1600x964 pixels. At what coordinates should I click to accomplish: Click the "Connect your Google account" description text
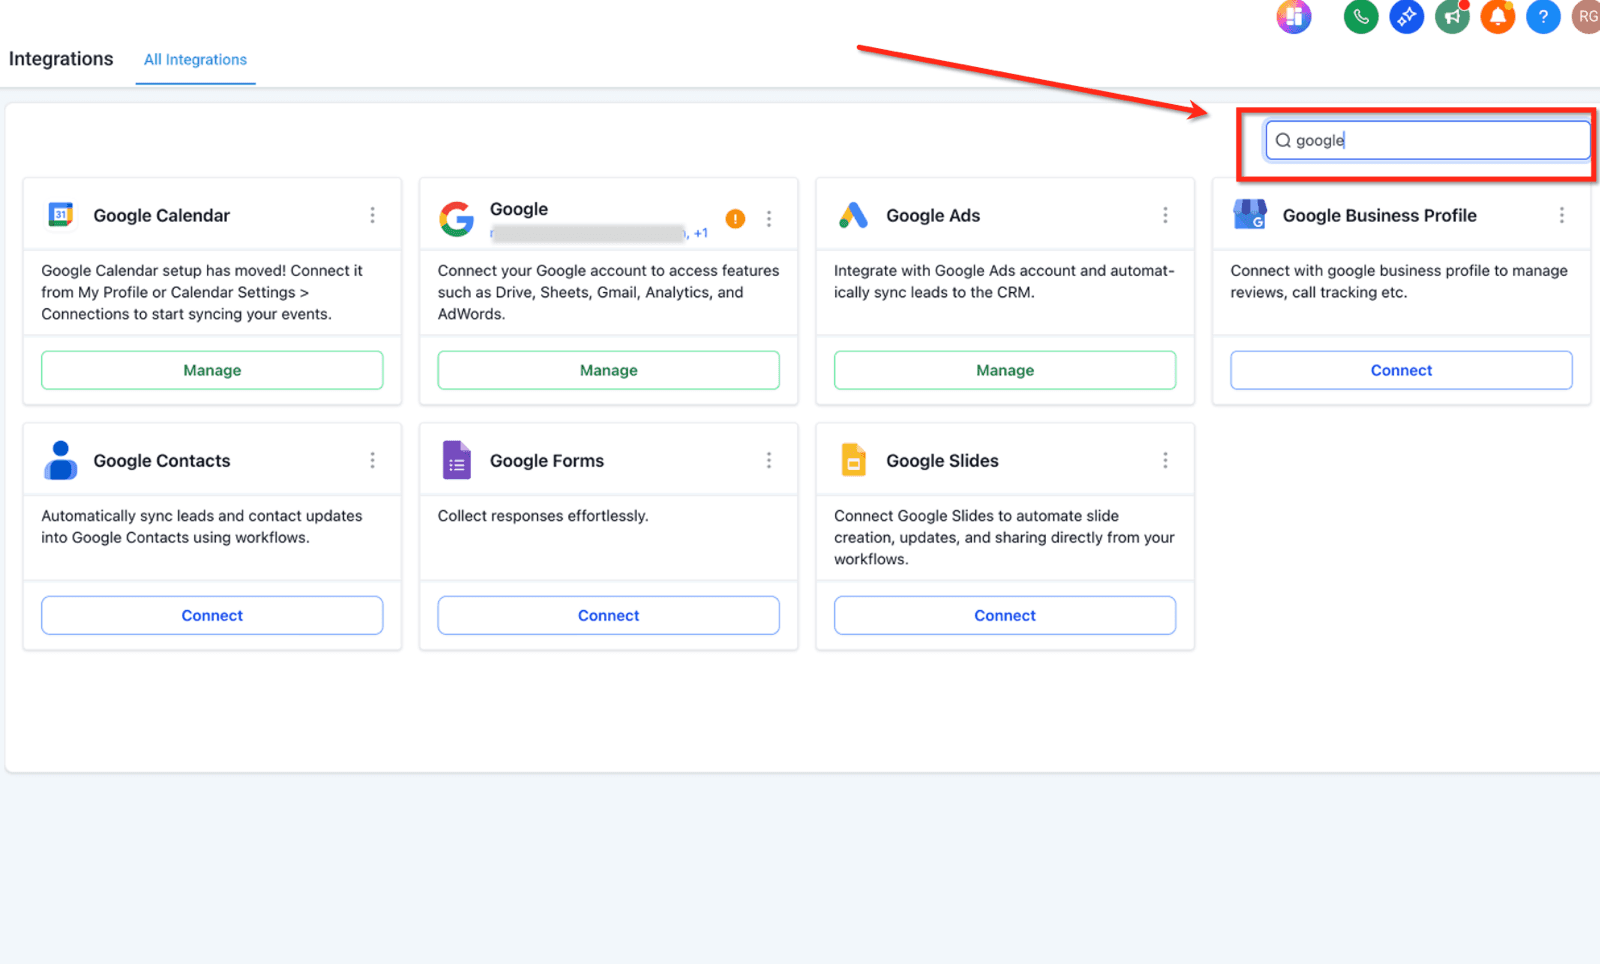point(608,292)
